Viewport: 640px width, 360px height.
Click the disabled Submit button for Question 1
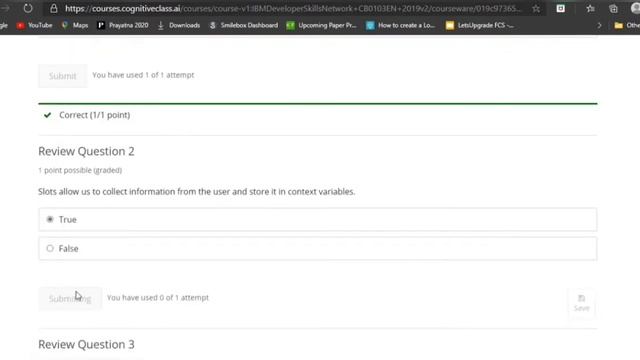coord(62,76)
